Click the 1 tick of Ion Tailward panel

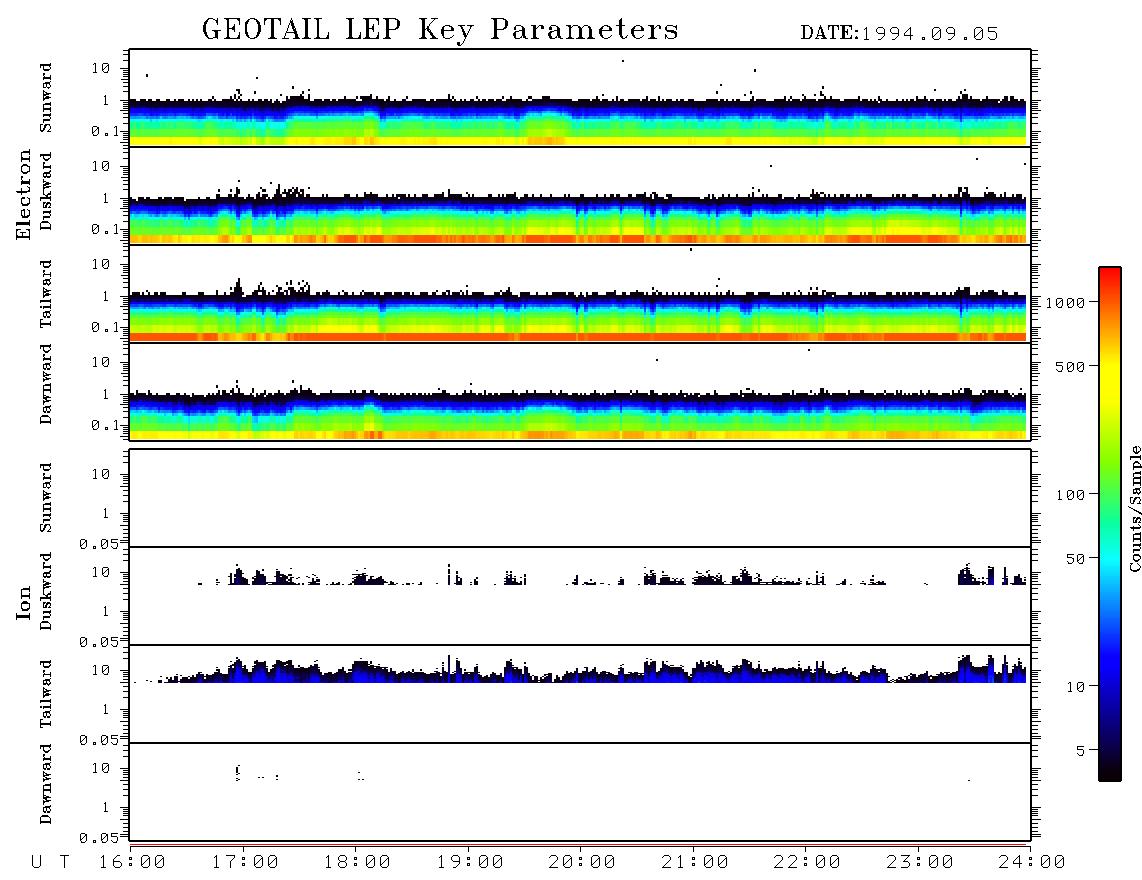click(106, 709)
